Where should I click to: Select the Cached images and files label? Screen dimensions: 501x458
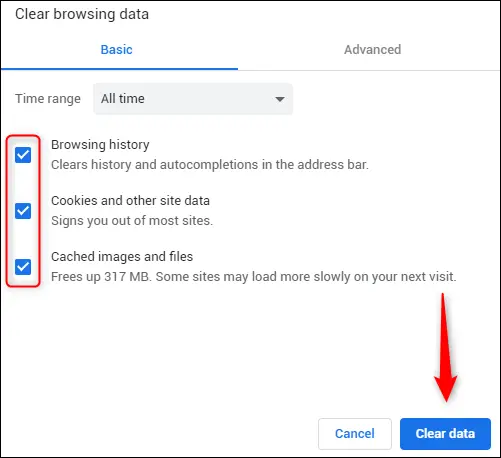(122, 257)
